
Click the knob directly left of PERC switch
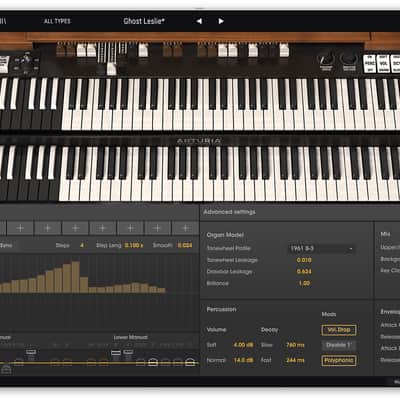coord(348,59)
